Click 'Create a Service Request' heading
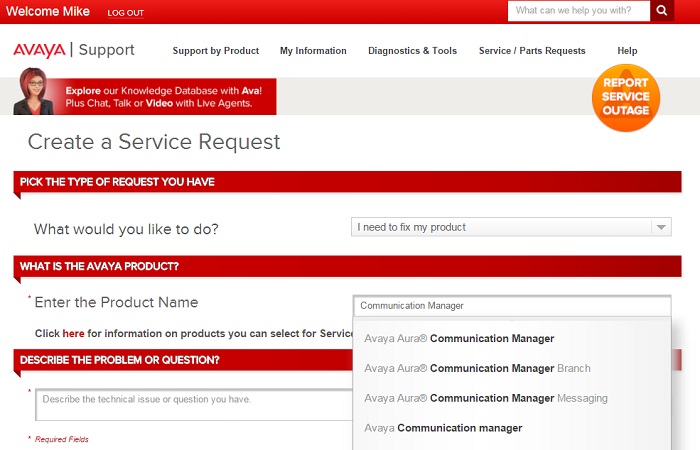The height and width of the screenshot is (450, 700). (154, 142)
